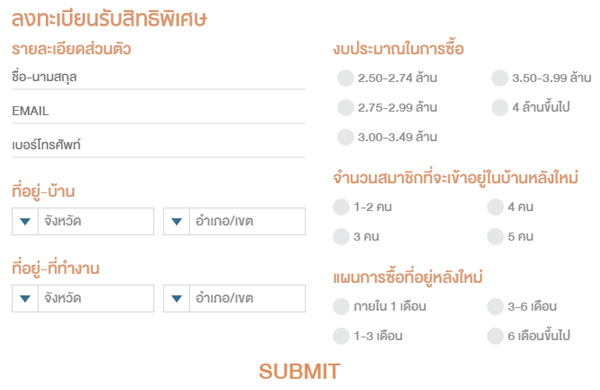
Task: Expand workplace อำเภอ/เขต dropdown
Action: (x=234, y=298)
